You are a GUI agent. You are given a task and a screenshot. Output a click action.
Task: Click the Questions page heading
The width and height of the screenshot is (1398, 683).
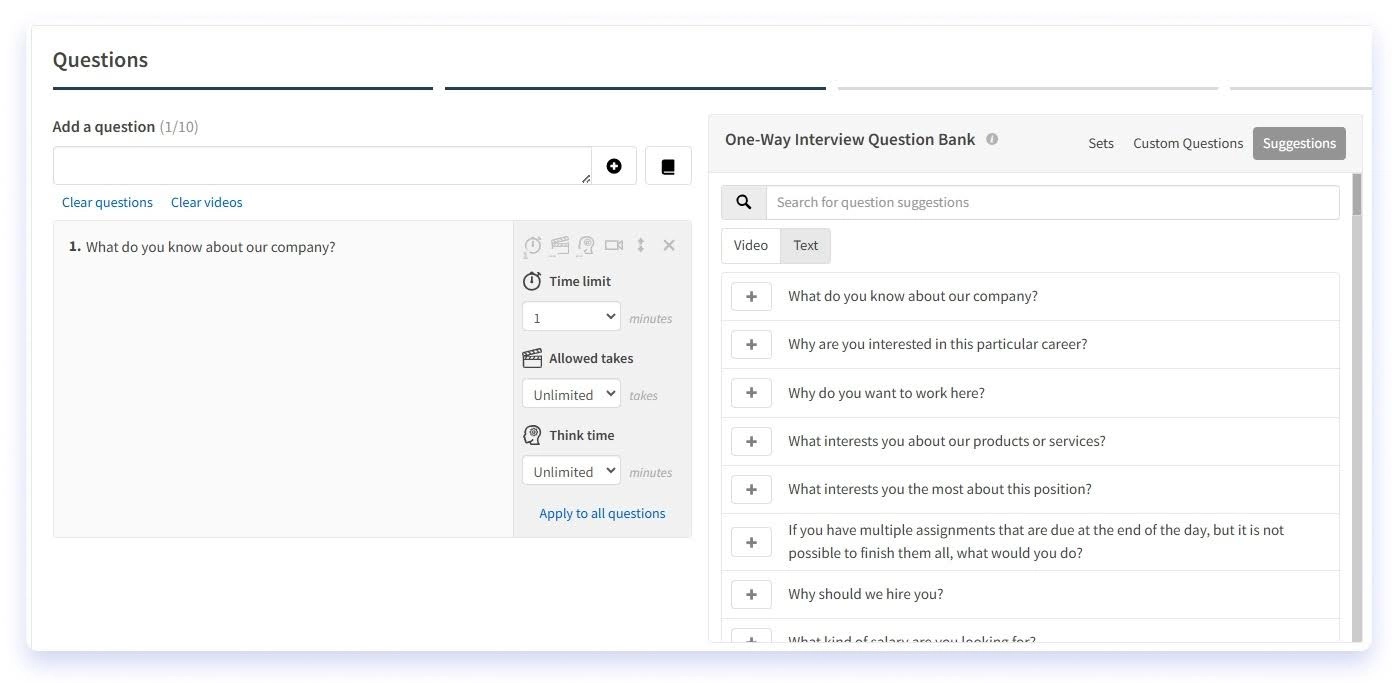[100, 60]
